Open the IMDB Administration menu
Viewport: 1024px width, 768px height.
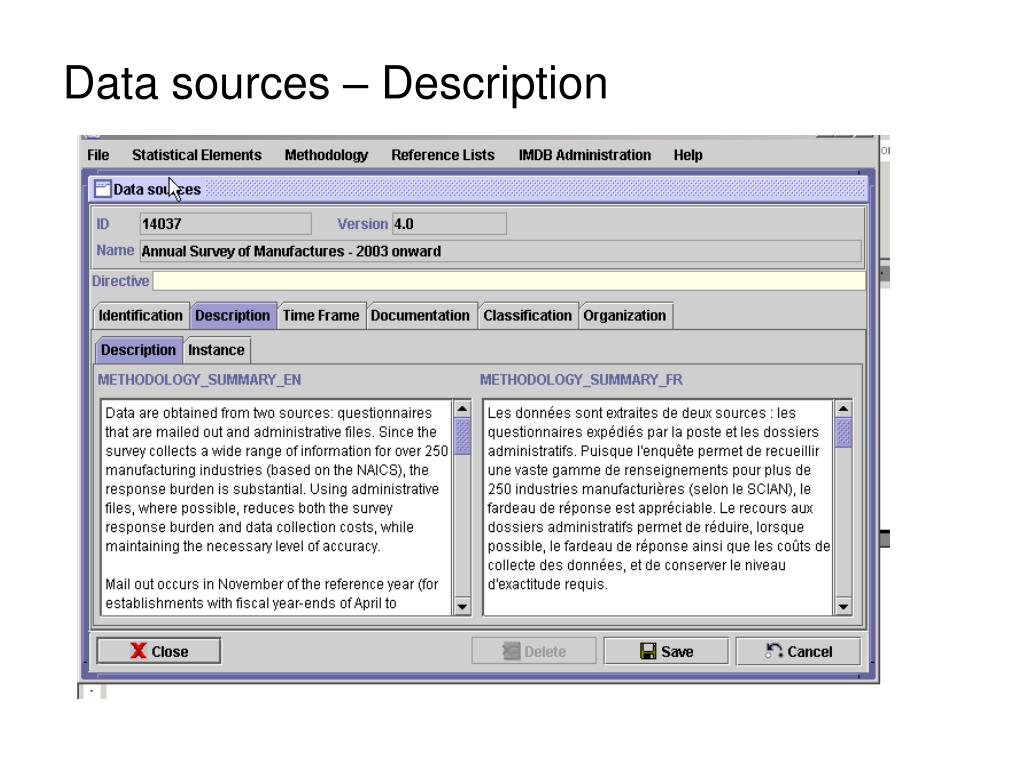coord(584,155)
